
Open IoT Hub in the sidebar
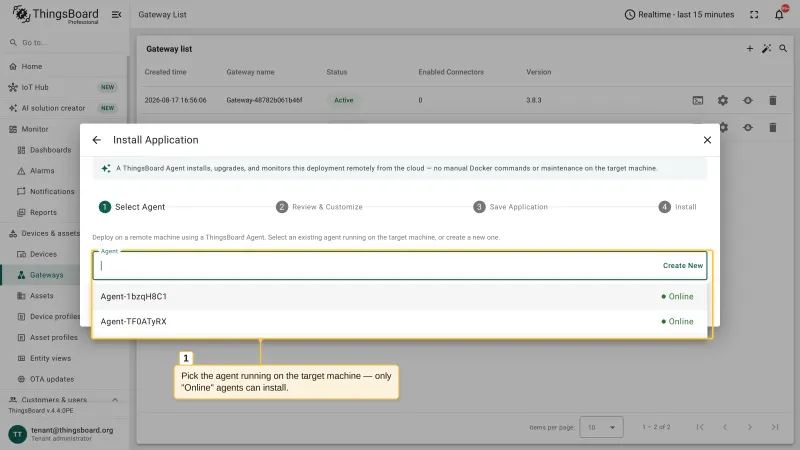click(63, 87)
